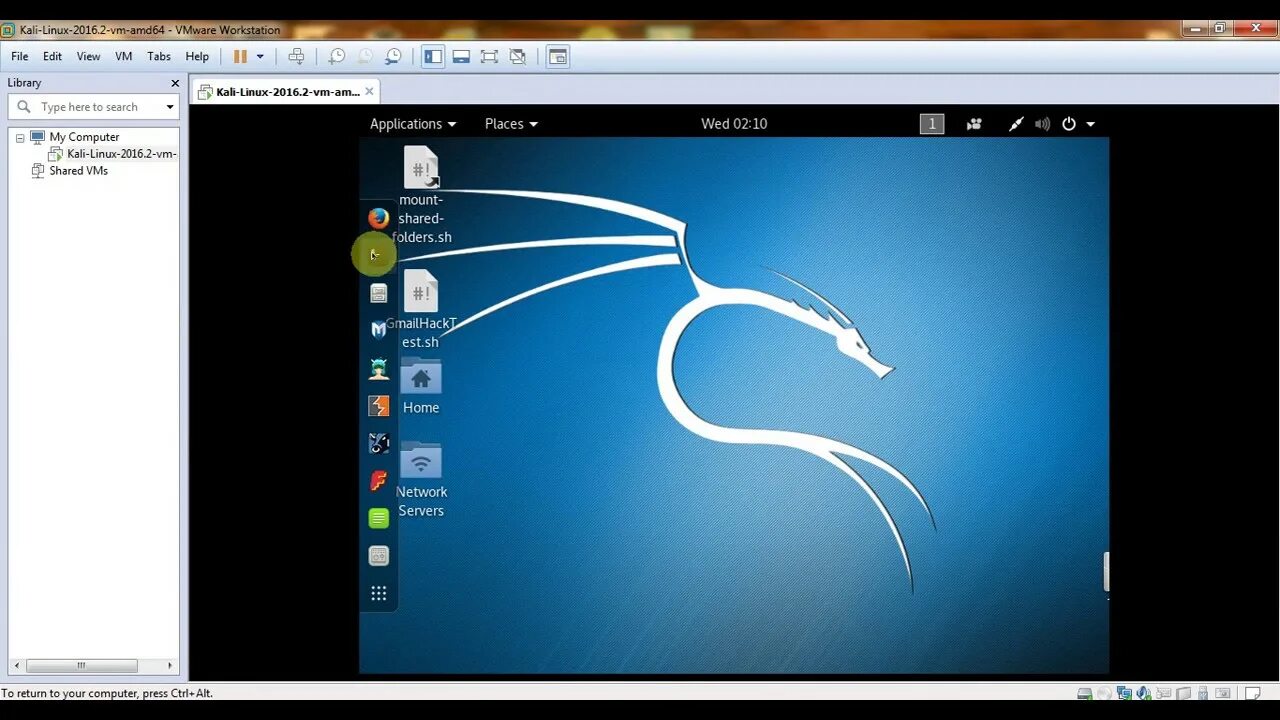Launch Firefox from the Kali dock
The height and width of the screenshot is (720, 1280).
tap(378, 218)
